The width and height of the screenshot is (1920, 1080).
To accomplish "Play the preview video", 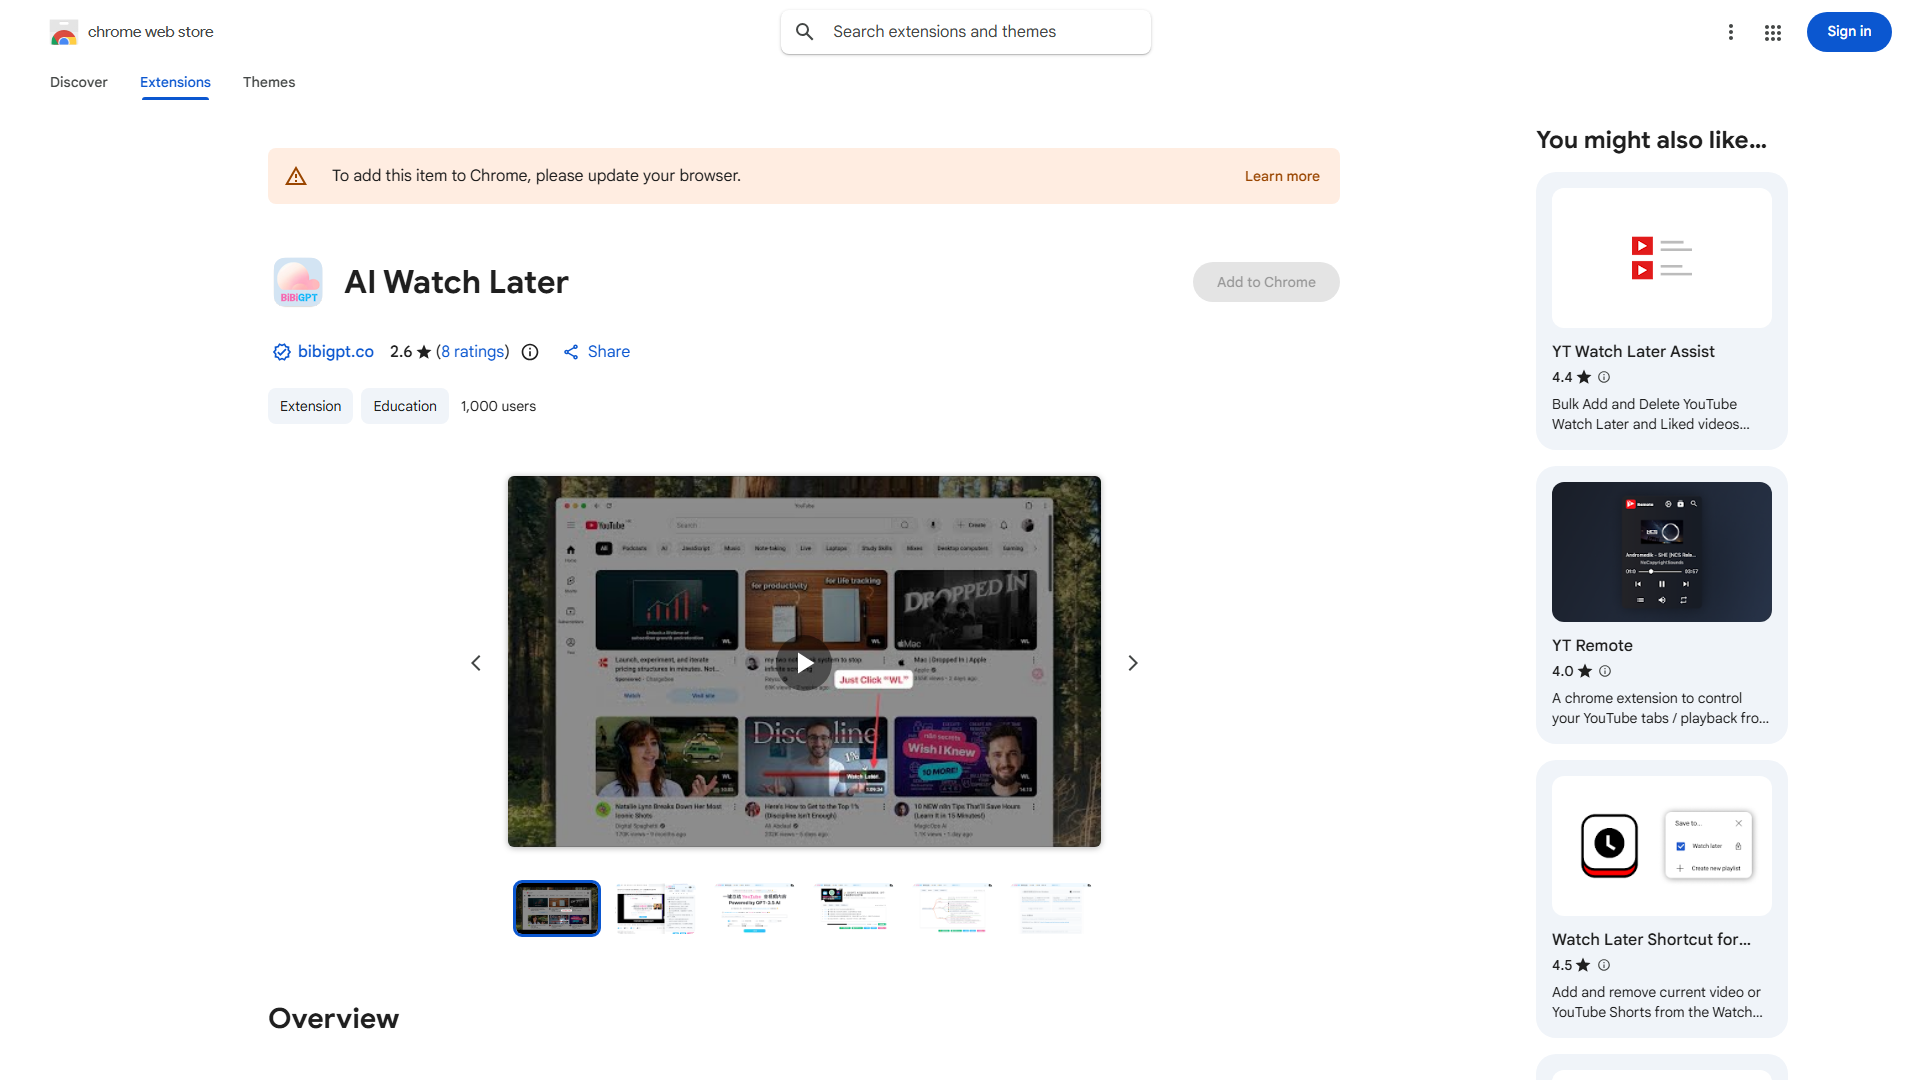I will coord(804,662).
